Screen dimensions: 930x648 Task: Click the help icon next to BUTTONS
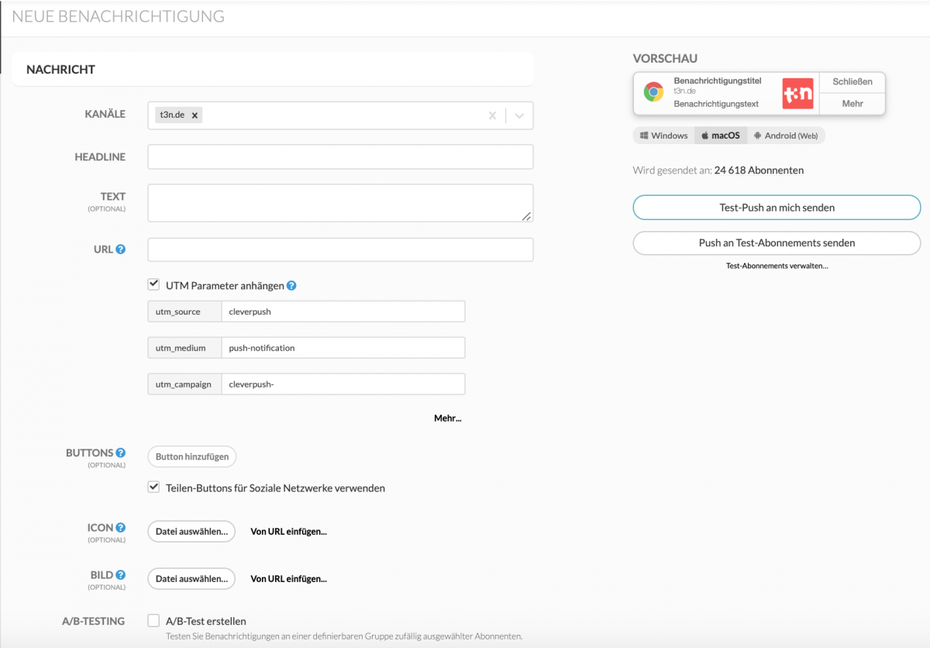pos(121,453)
